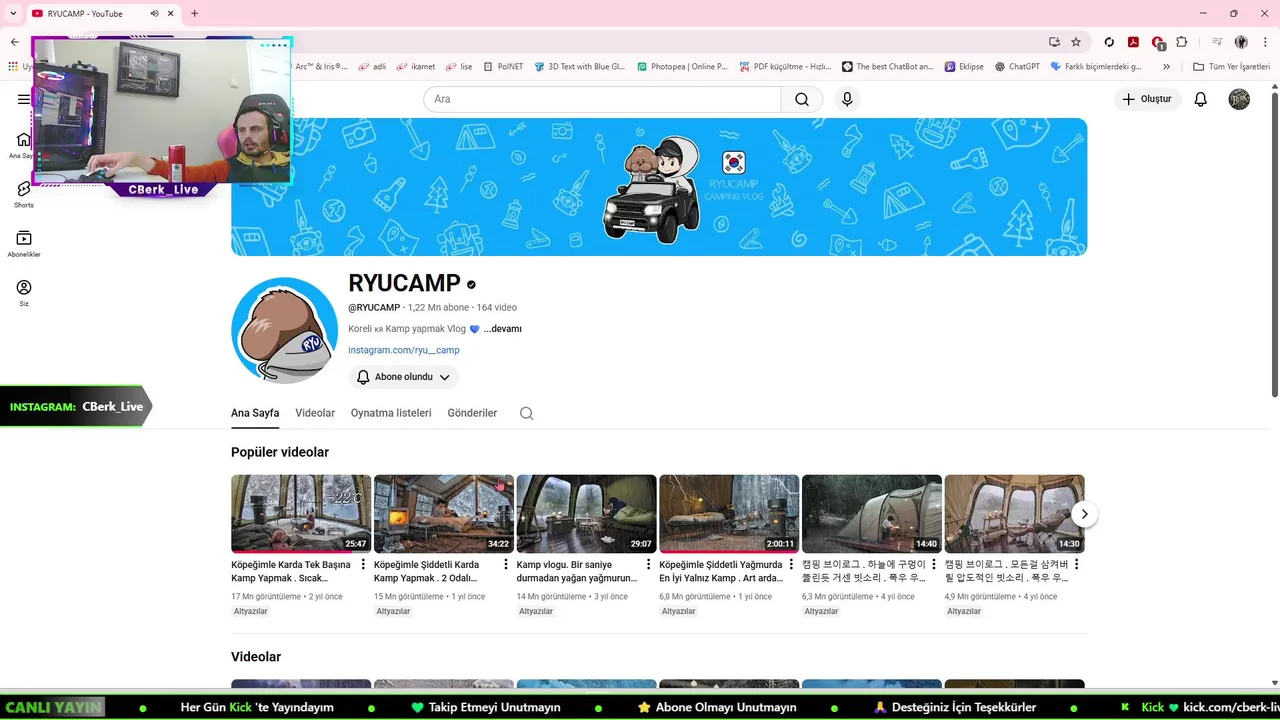The height and width of the screenshot is (720, 1280).
Task: Open a new browser tab
Action: 194,13
